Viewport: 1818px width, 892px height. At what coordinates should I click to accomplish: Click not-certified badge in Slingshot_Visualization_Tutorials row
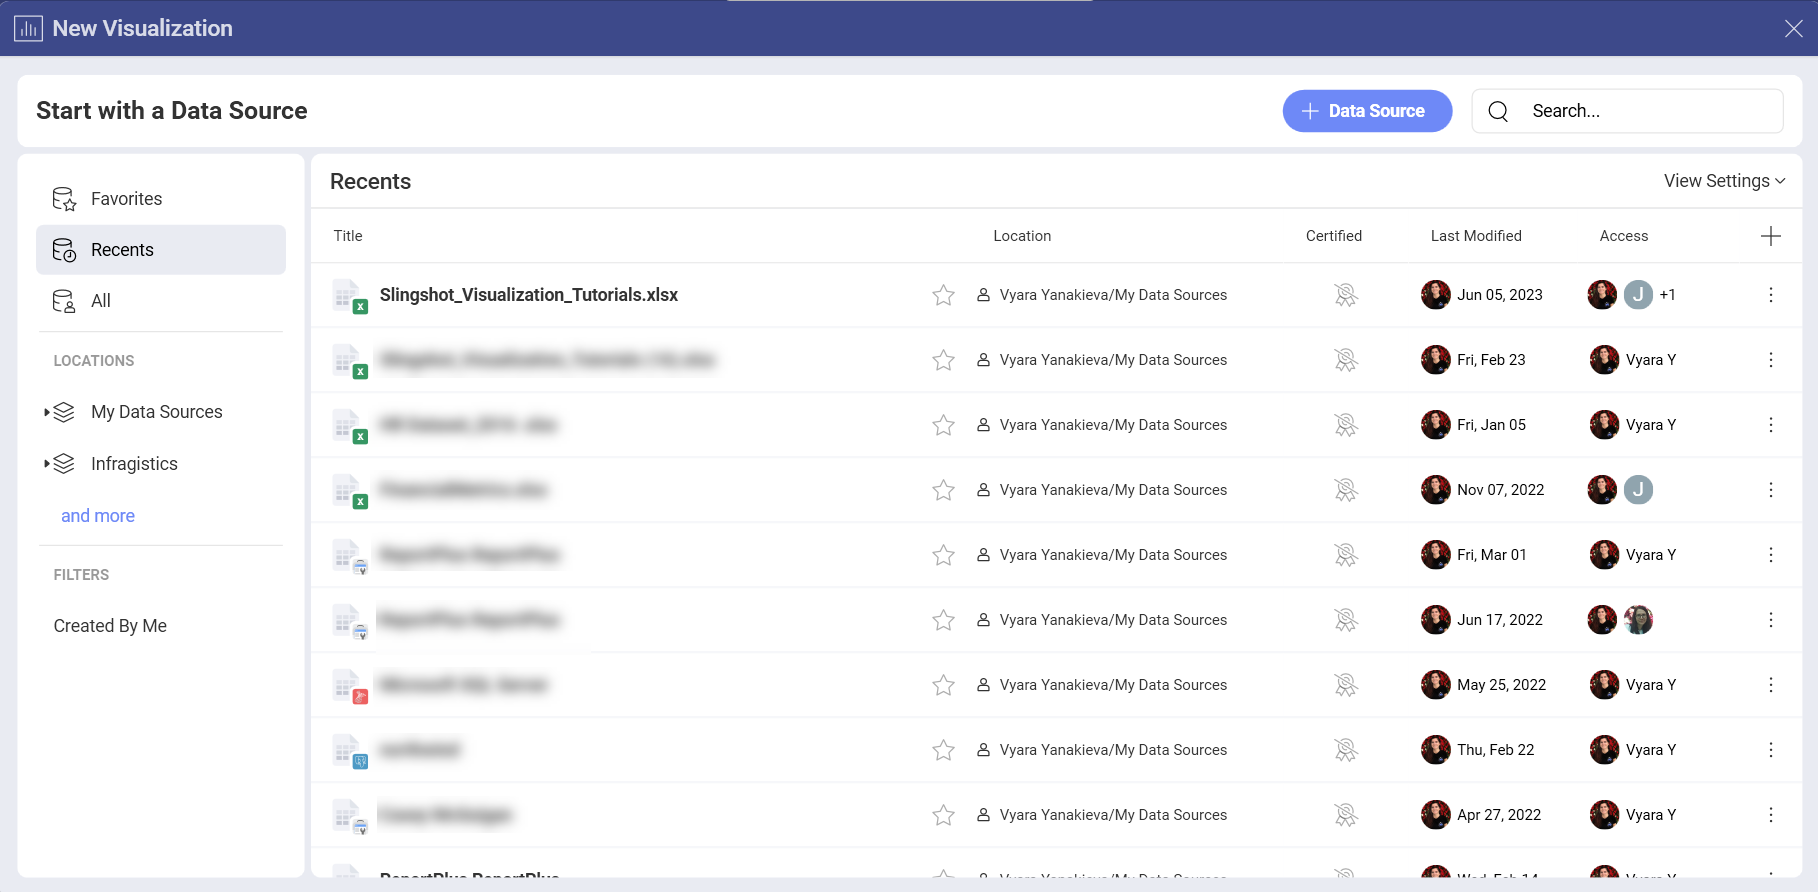tap(1346, 295)
